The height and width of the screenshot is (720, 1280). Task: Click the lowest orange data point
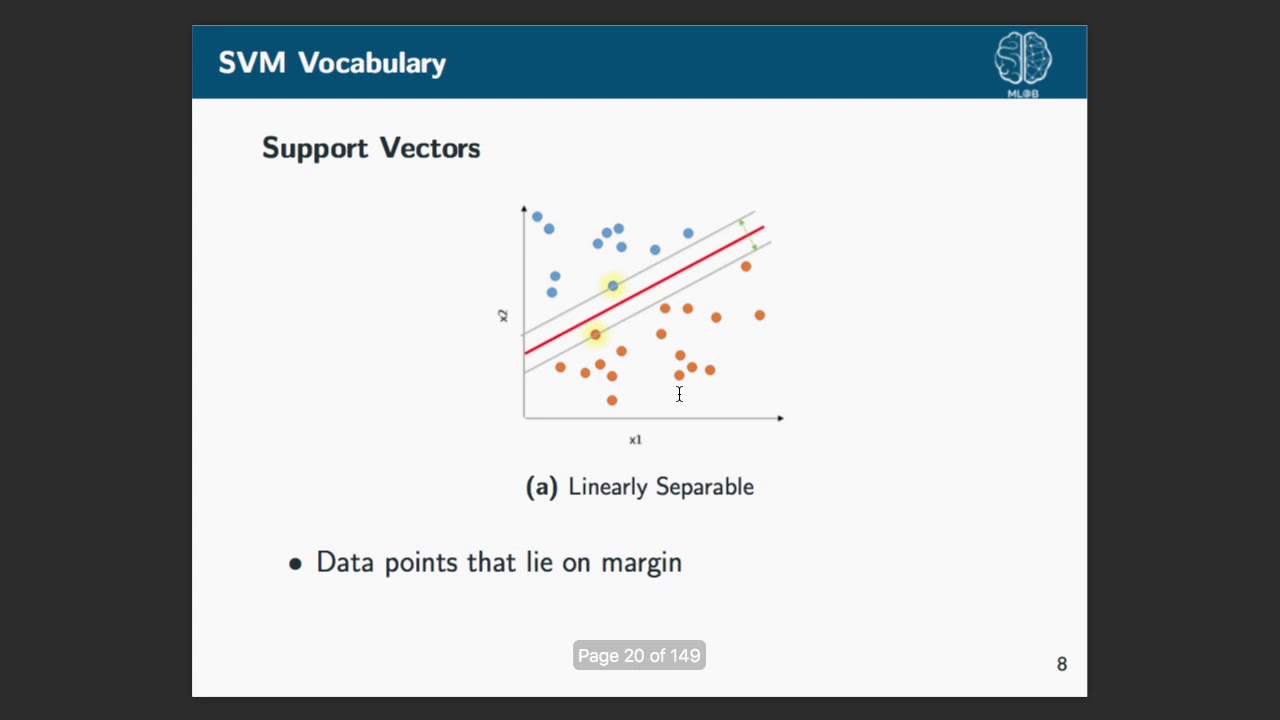pyautogui.click(x=612, y=400)
